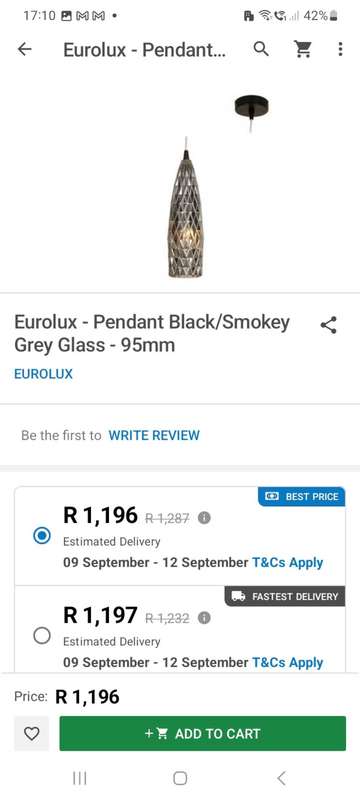This screenshot has width=360, height=800.
Task: Open T&Cs Apply for best price offer
Action: coord(288,563)
